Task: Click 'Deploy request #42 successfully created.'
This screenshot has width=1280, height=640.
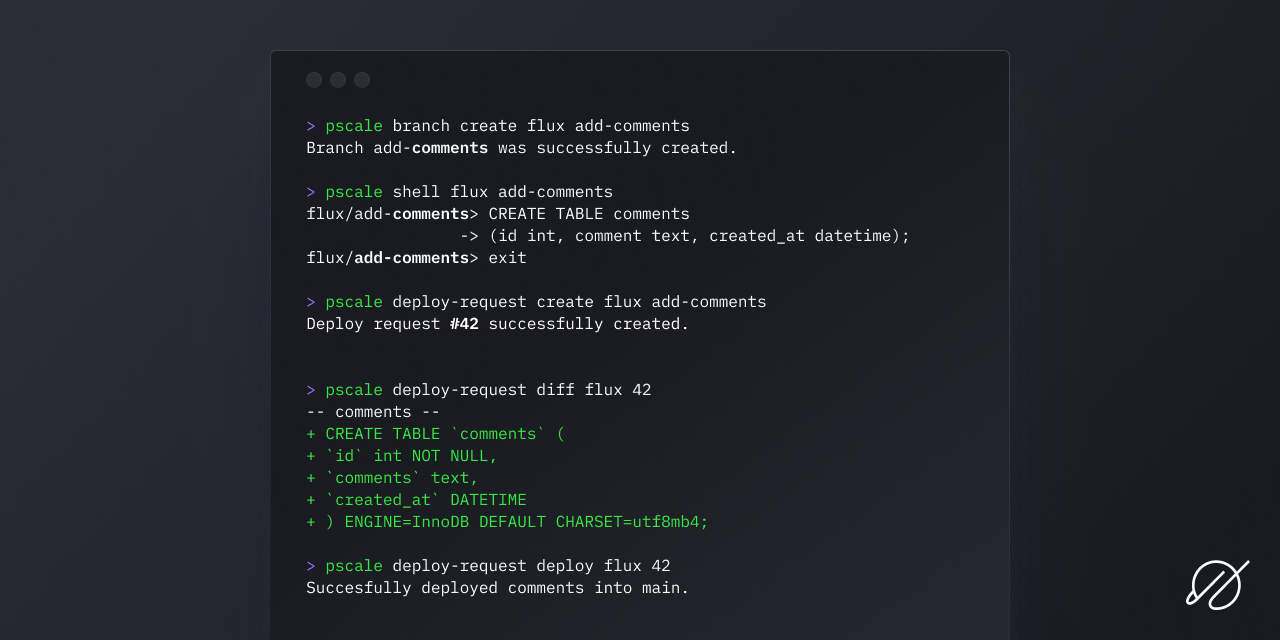Action: (498, 324)
